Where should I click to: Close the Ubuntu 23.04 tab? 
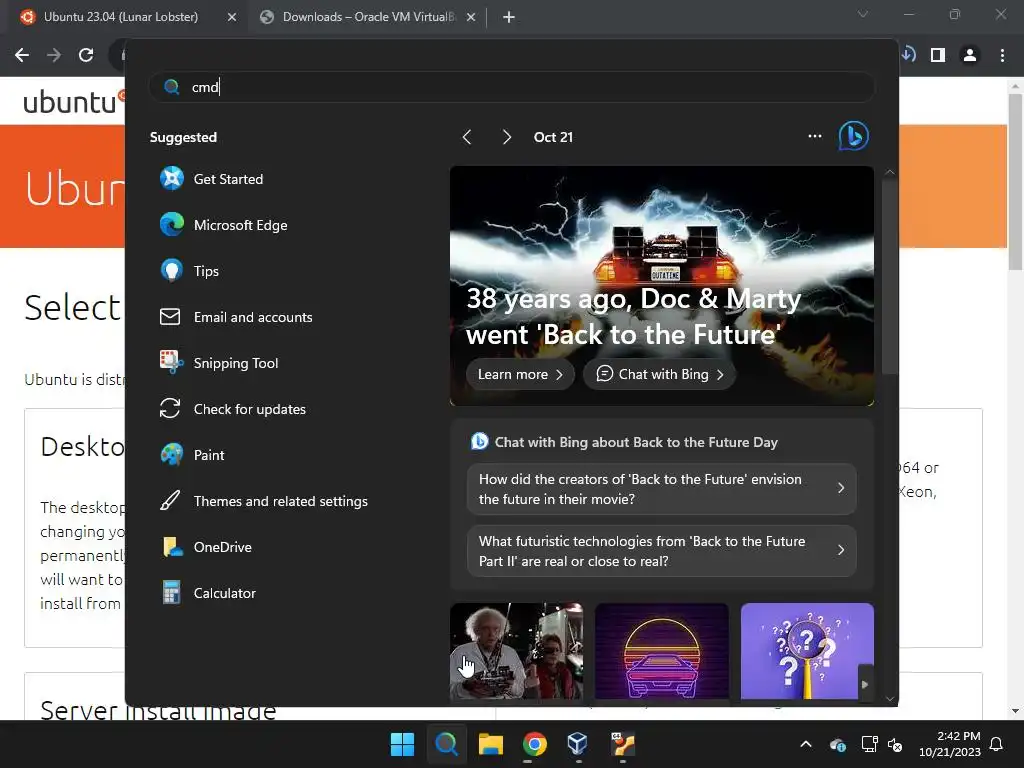click(232, 17)
